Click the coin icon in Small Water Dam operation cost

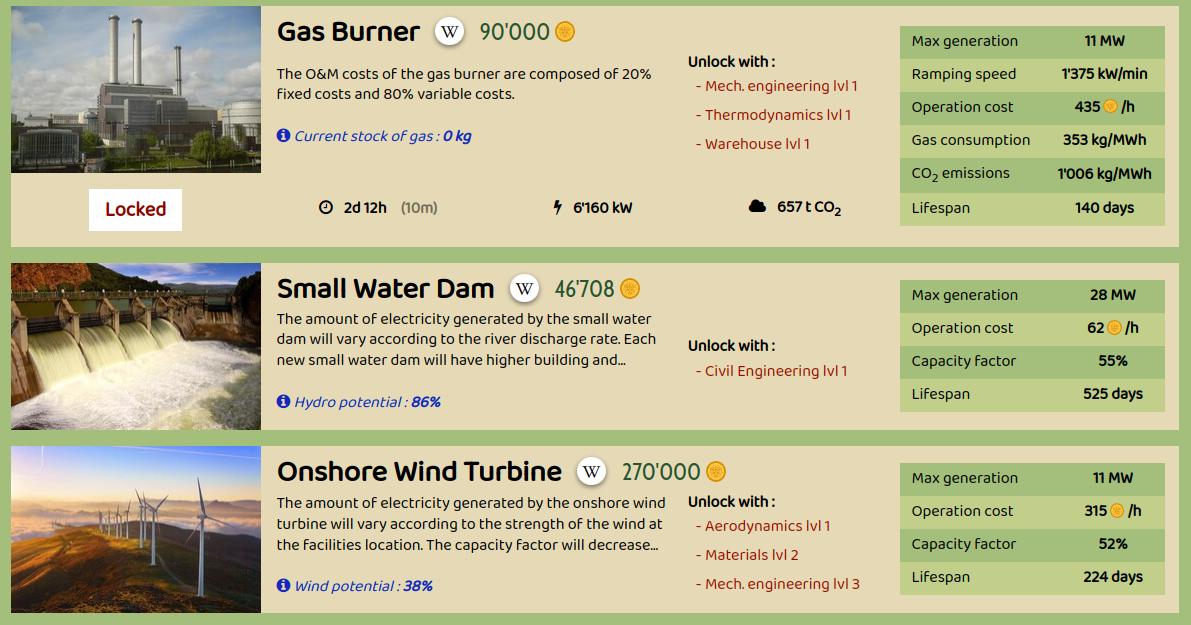click(x=1114, y=328)
